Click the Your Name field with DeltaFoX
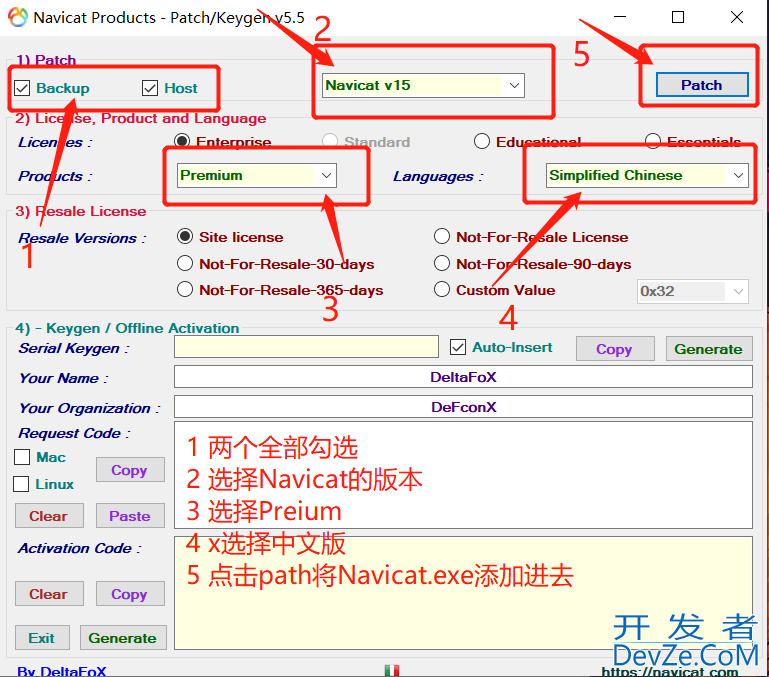The height and width of the screenshot is (677, 769). pyautogui.click(x=463, y=377)
